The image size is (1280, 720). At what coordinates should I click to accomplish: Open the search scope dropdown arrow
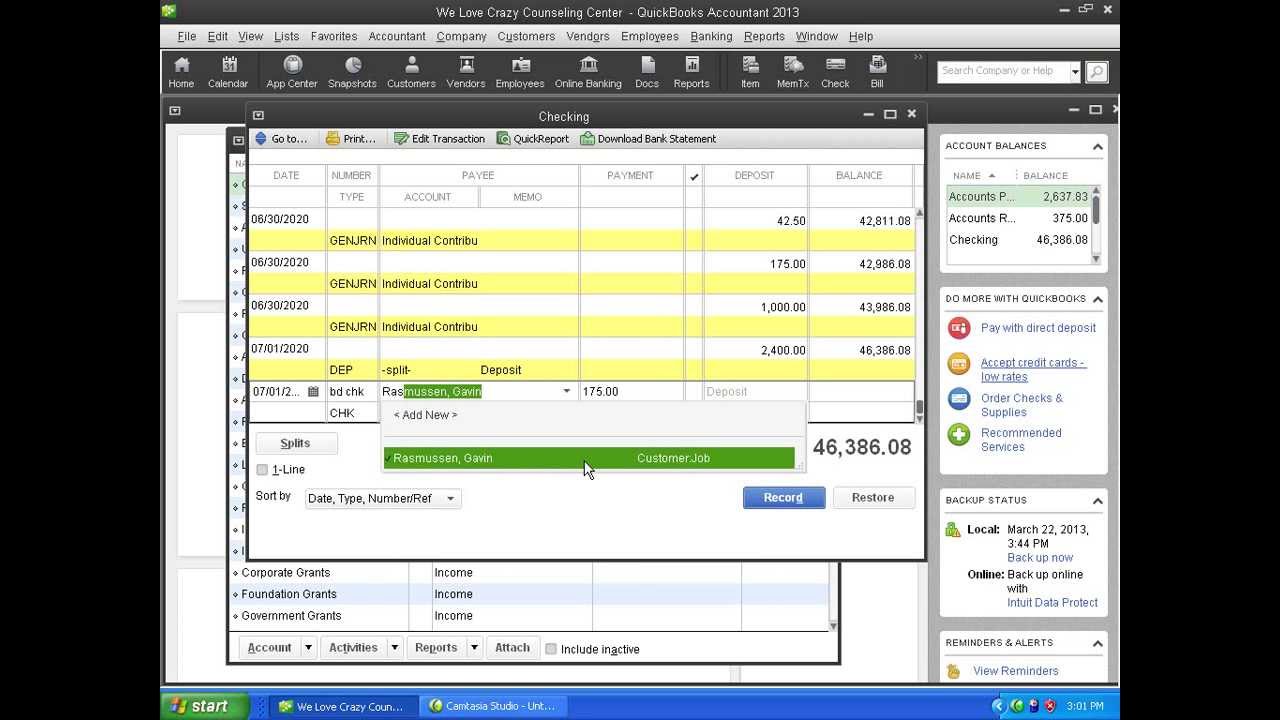click(x=1075, y=72)
